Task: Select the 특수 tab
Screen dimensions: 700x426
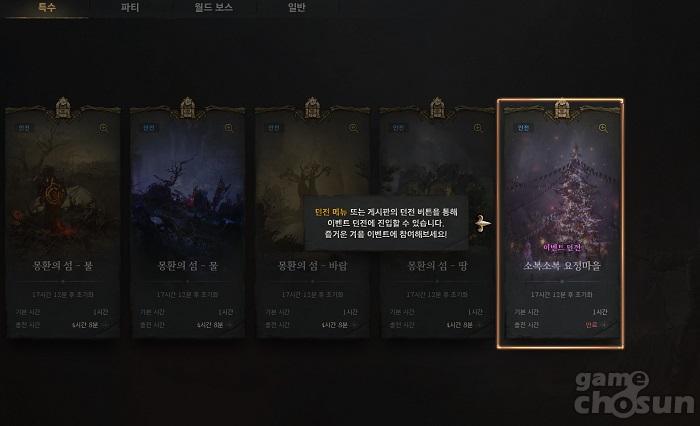Action: pos(46,8)
